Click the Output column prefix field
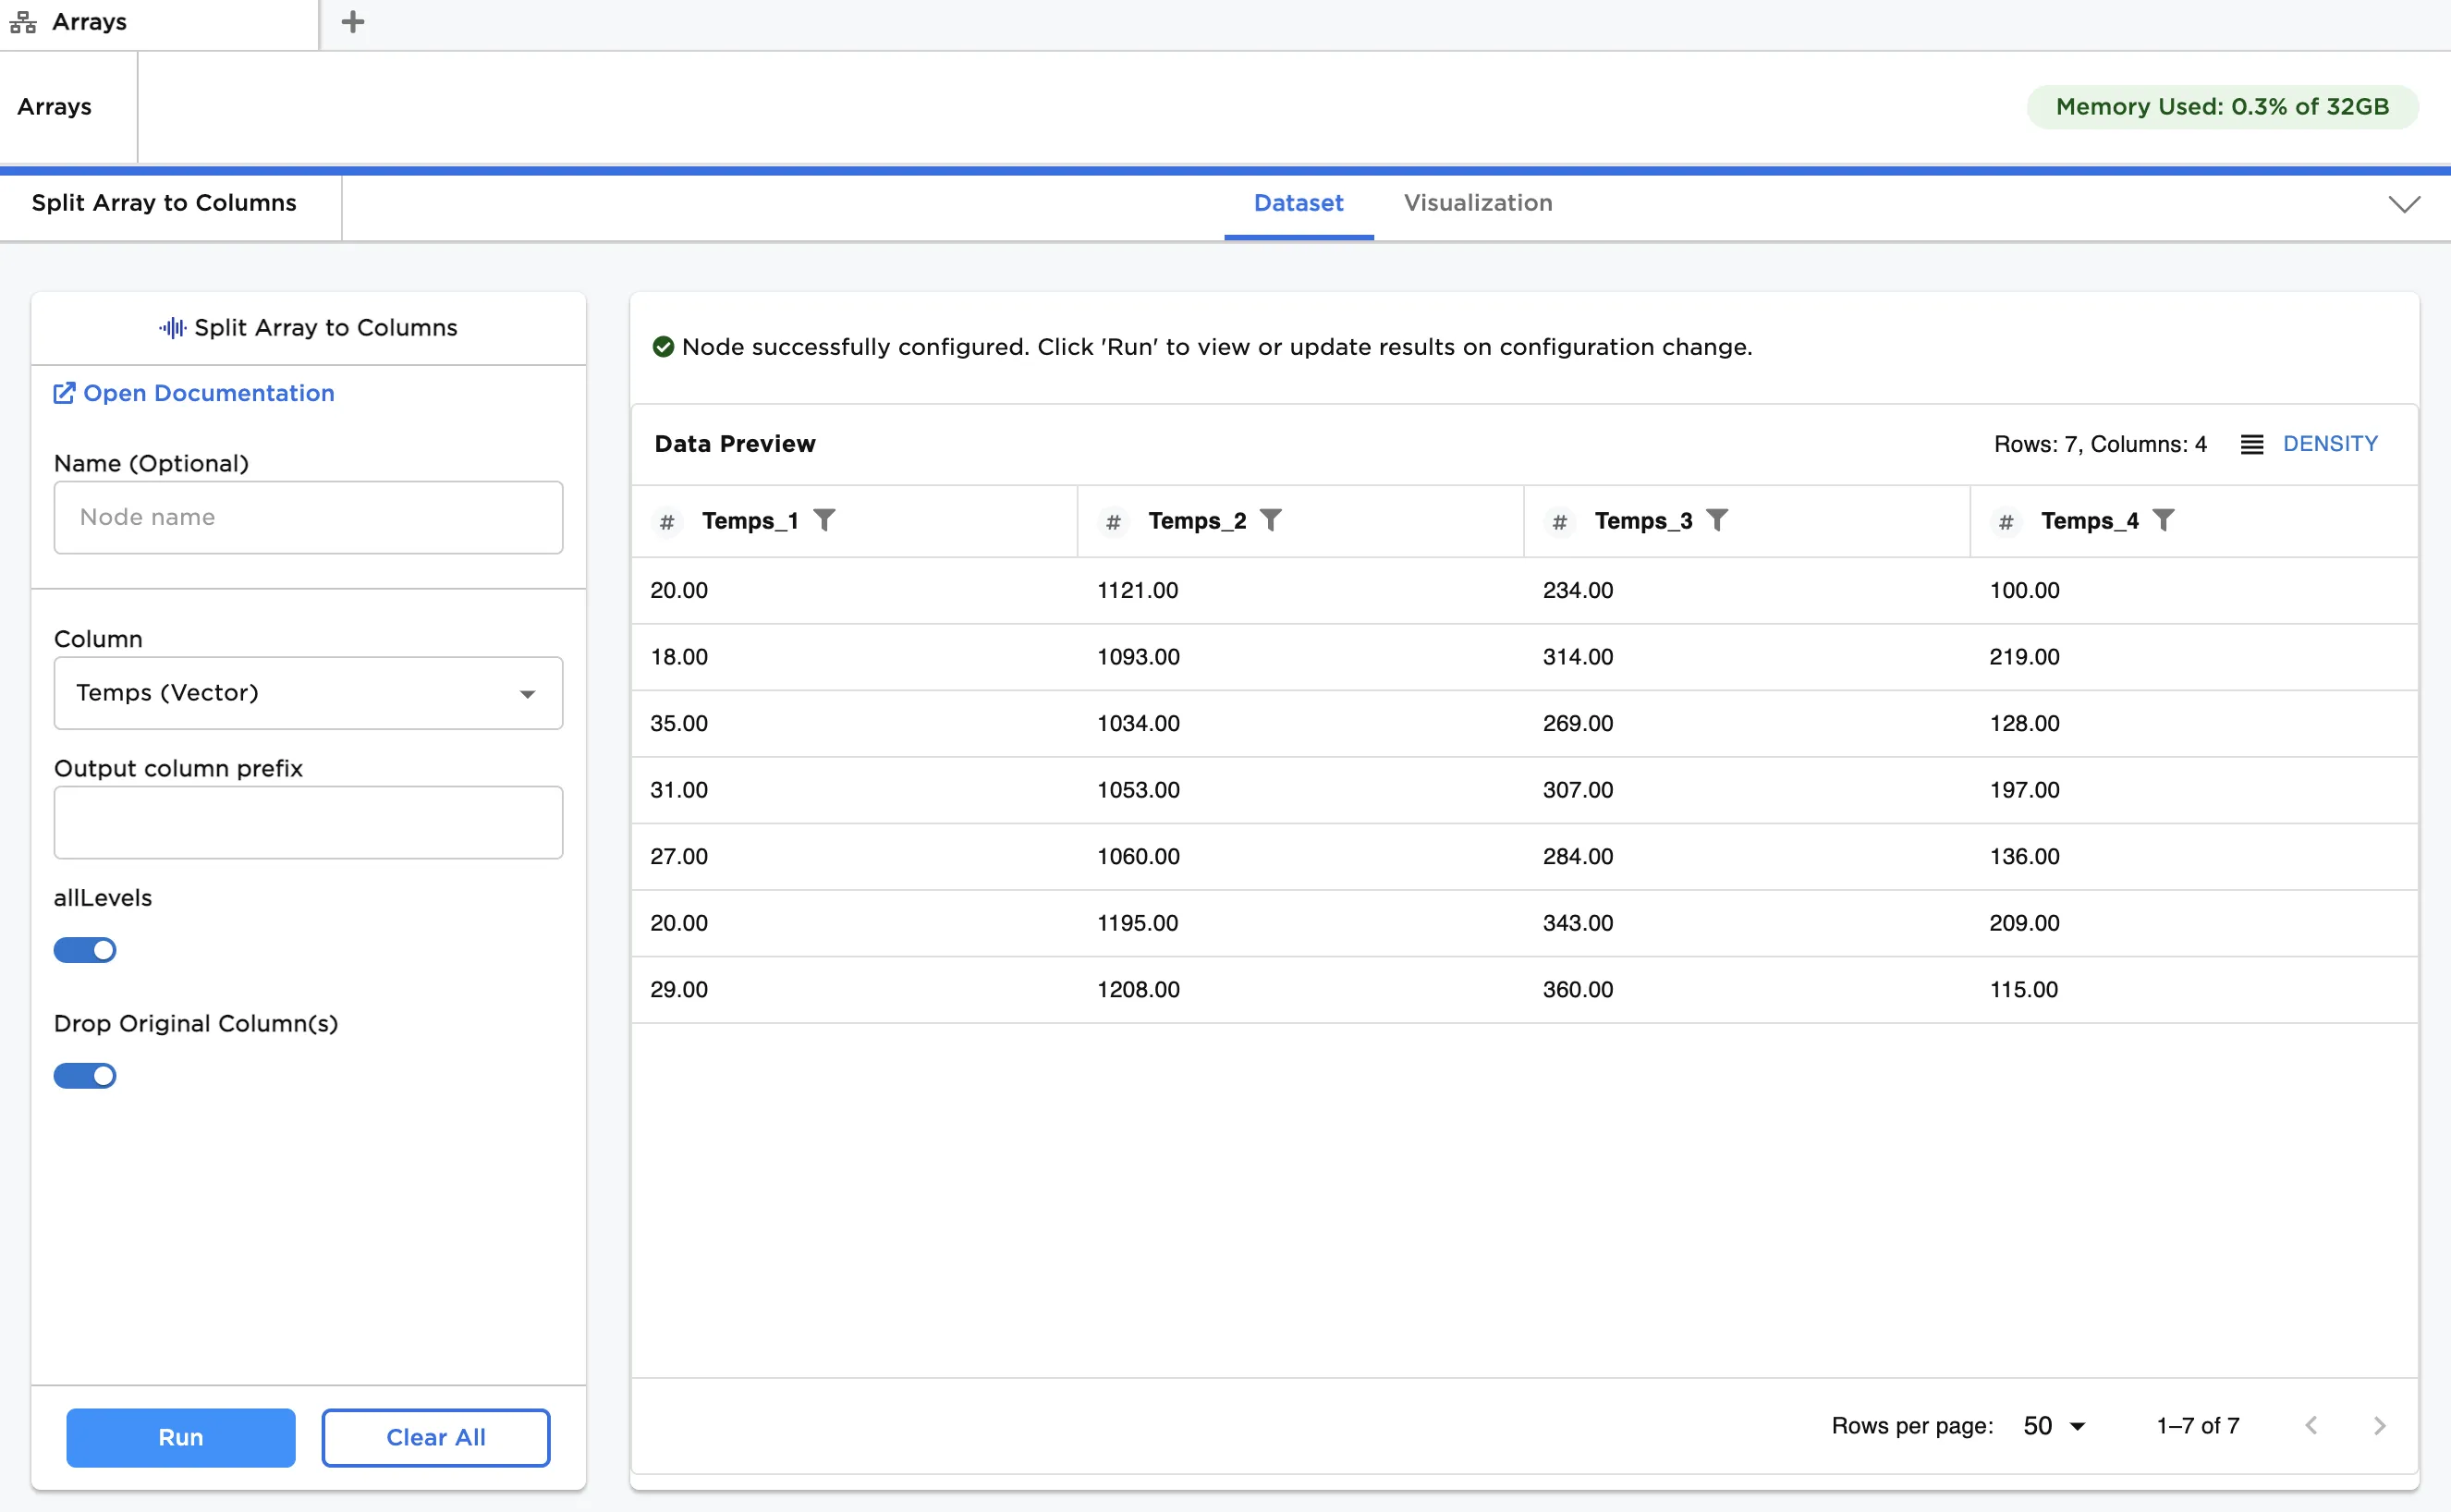Viewport: 2451px width, 1512px height. tap(308, 822)
